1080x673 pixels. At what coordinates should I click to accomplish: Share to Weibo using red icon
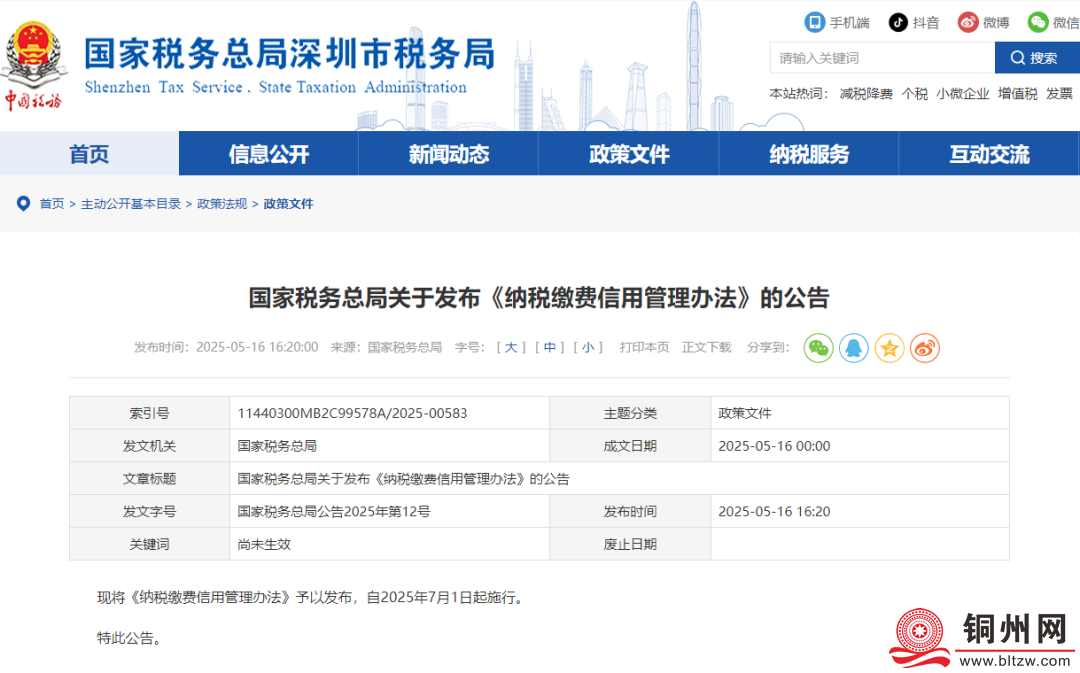pos(925,348)
